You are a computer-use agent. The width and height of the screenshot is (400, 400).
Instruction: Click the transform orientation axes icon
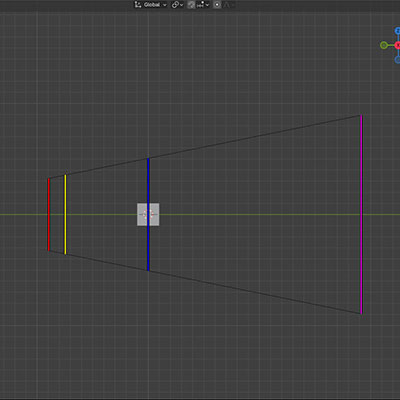pyautogui.click(x=138, y=5)
